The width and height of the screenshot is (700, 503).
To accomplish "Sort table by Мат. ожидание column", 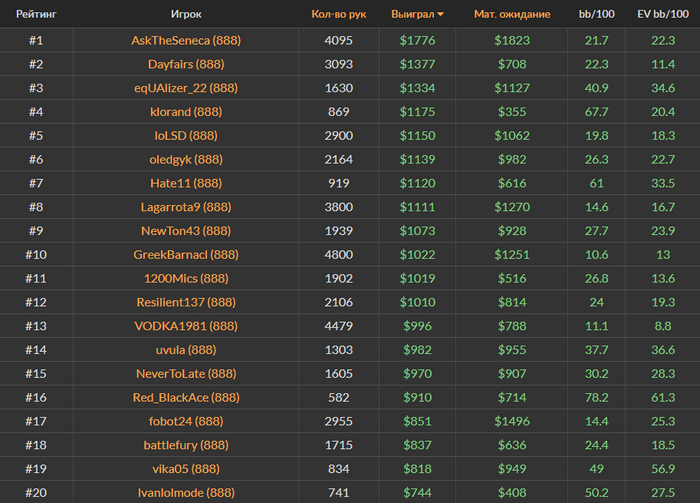I will (512, 15).
